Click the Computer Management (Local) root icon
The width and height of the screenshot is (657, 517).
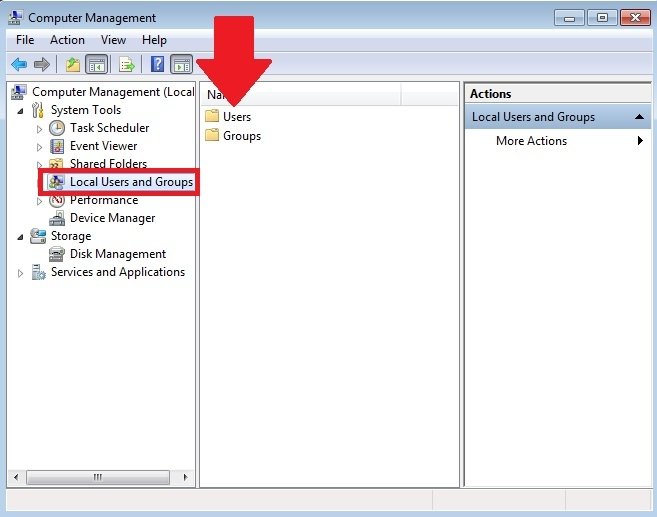(x=19, y=92)
